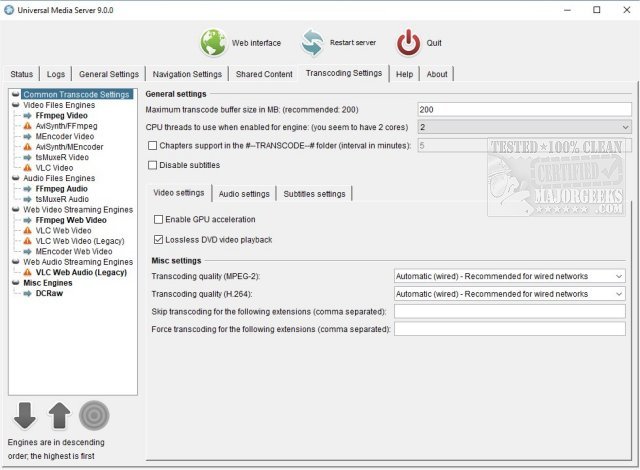Click the Universal Media Server title bar icon
The width and height of the screenshot is (640, 470).
[x=9, y=10]
